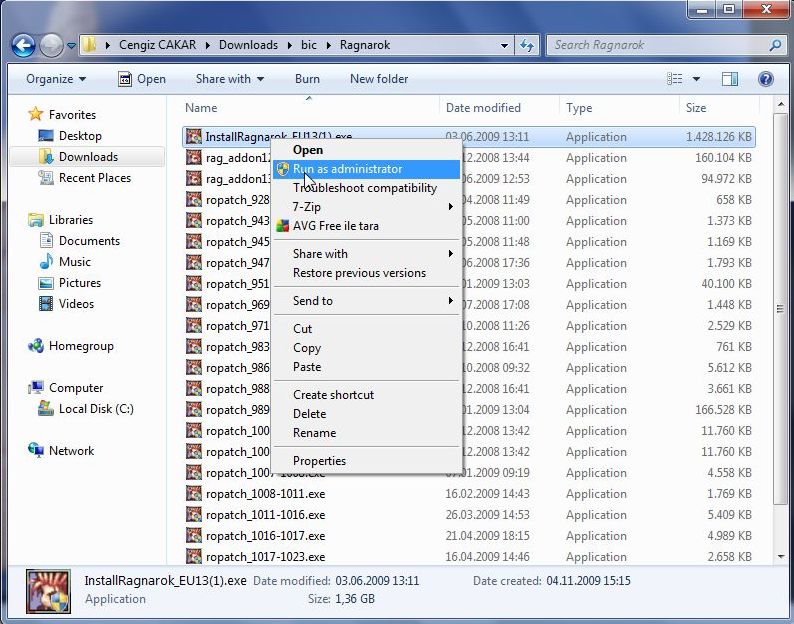Select ropatch_1011-1016.exe file
Screen dimensions: 794x624
(468, 515)
